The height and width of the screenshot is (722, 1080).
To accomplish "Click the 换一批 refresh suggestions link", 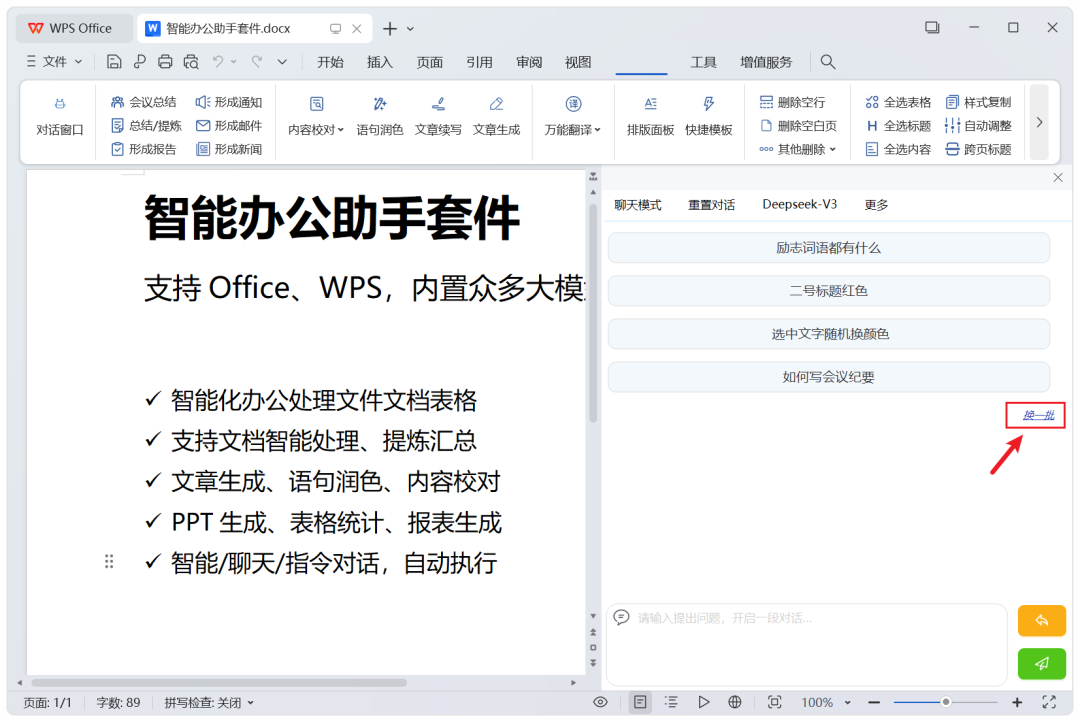I will pos(1038,415).
